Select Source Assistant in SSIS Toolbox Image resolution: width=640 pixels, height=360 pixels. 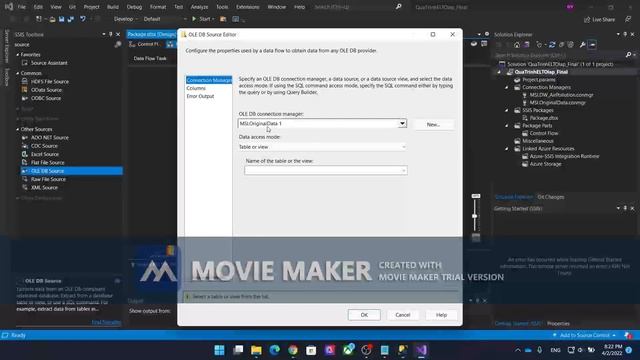coord(49,63)
